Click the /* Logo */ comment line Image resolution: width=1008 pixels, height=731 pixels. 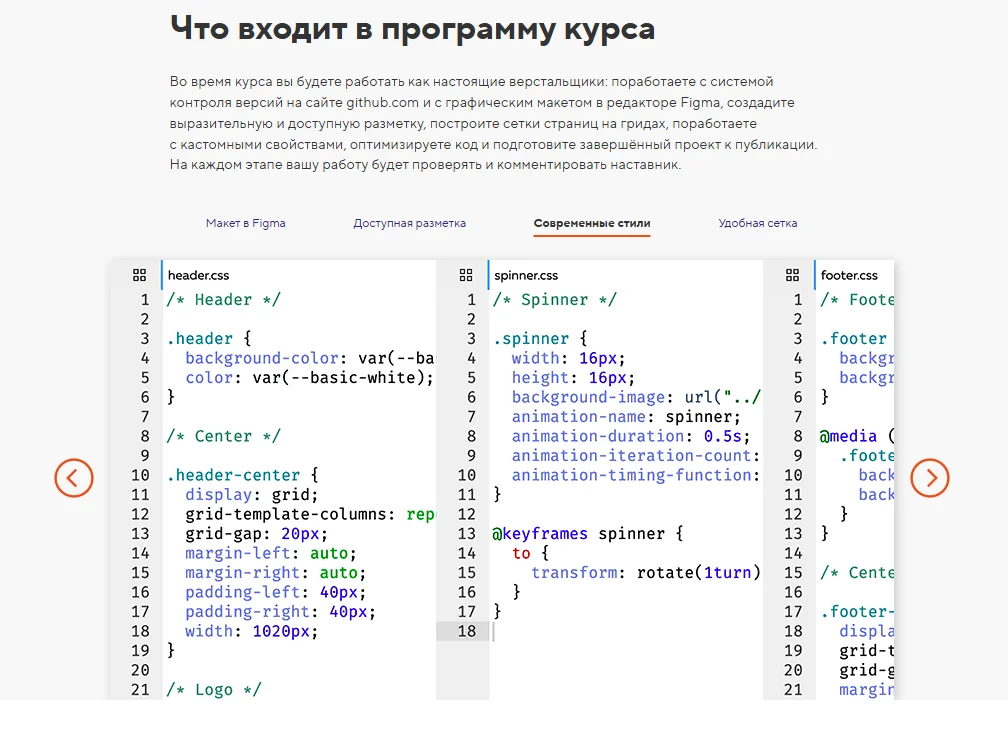click(x=213, y=689)
